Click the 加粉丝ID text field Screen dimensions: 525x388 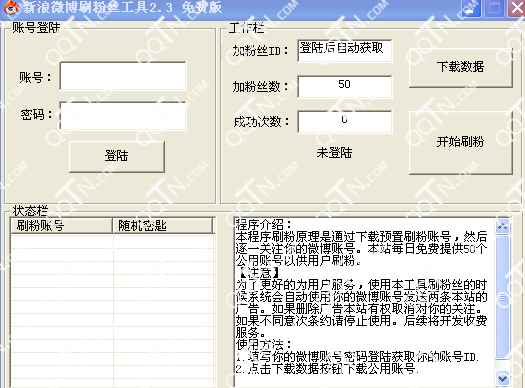click(x=345, y=51)
